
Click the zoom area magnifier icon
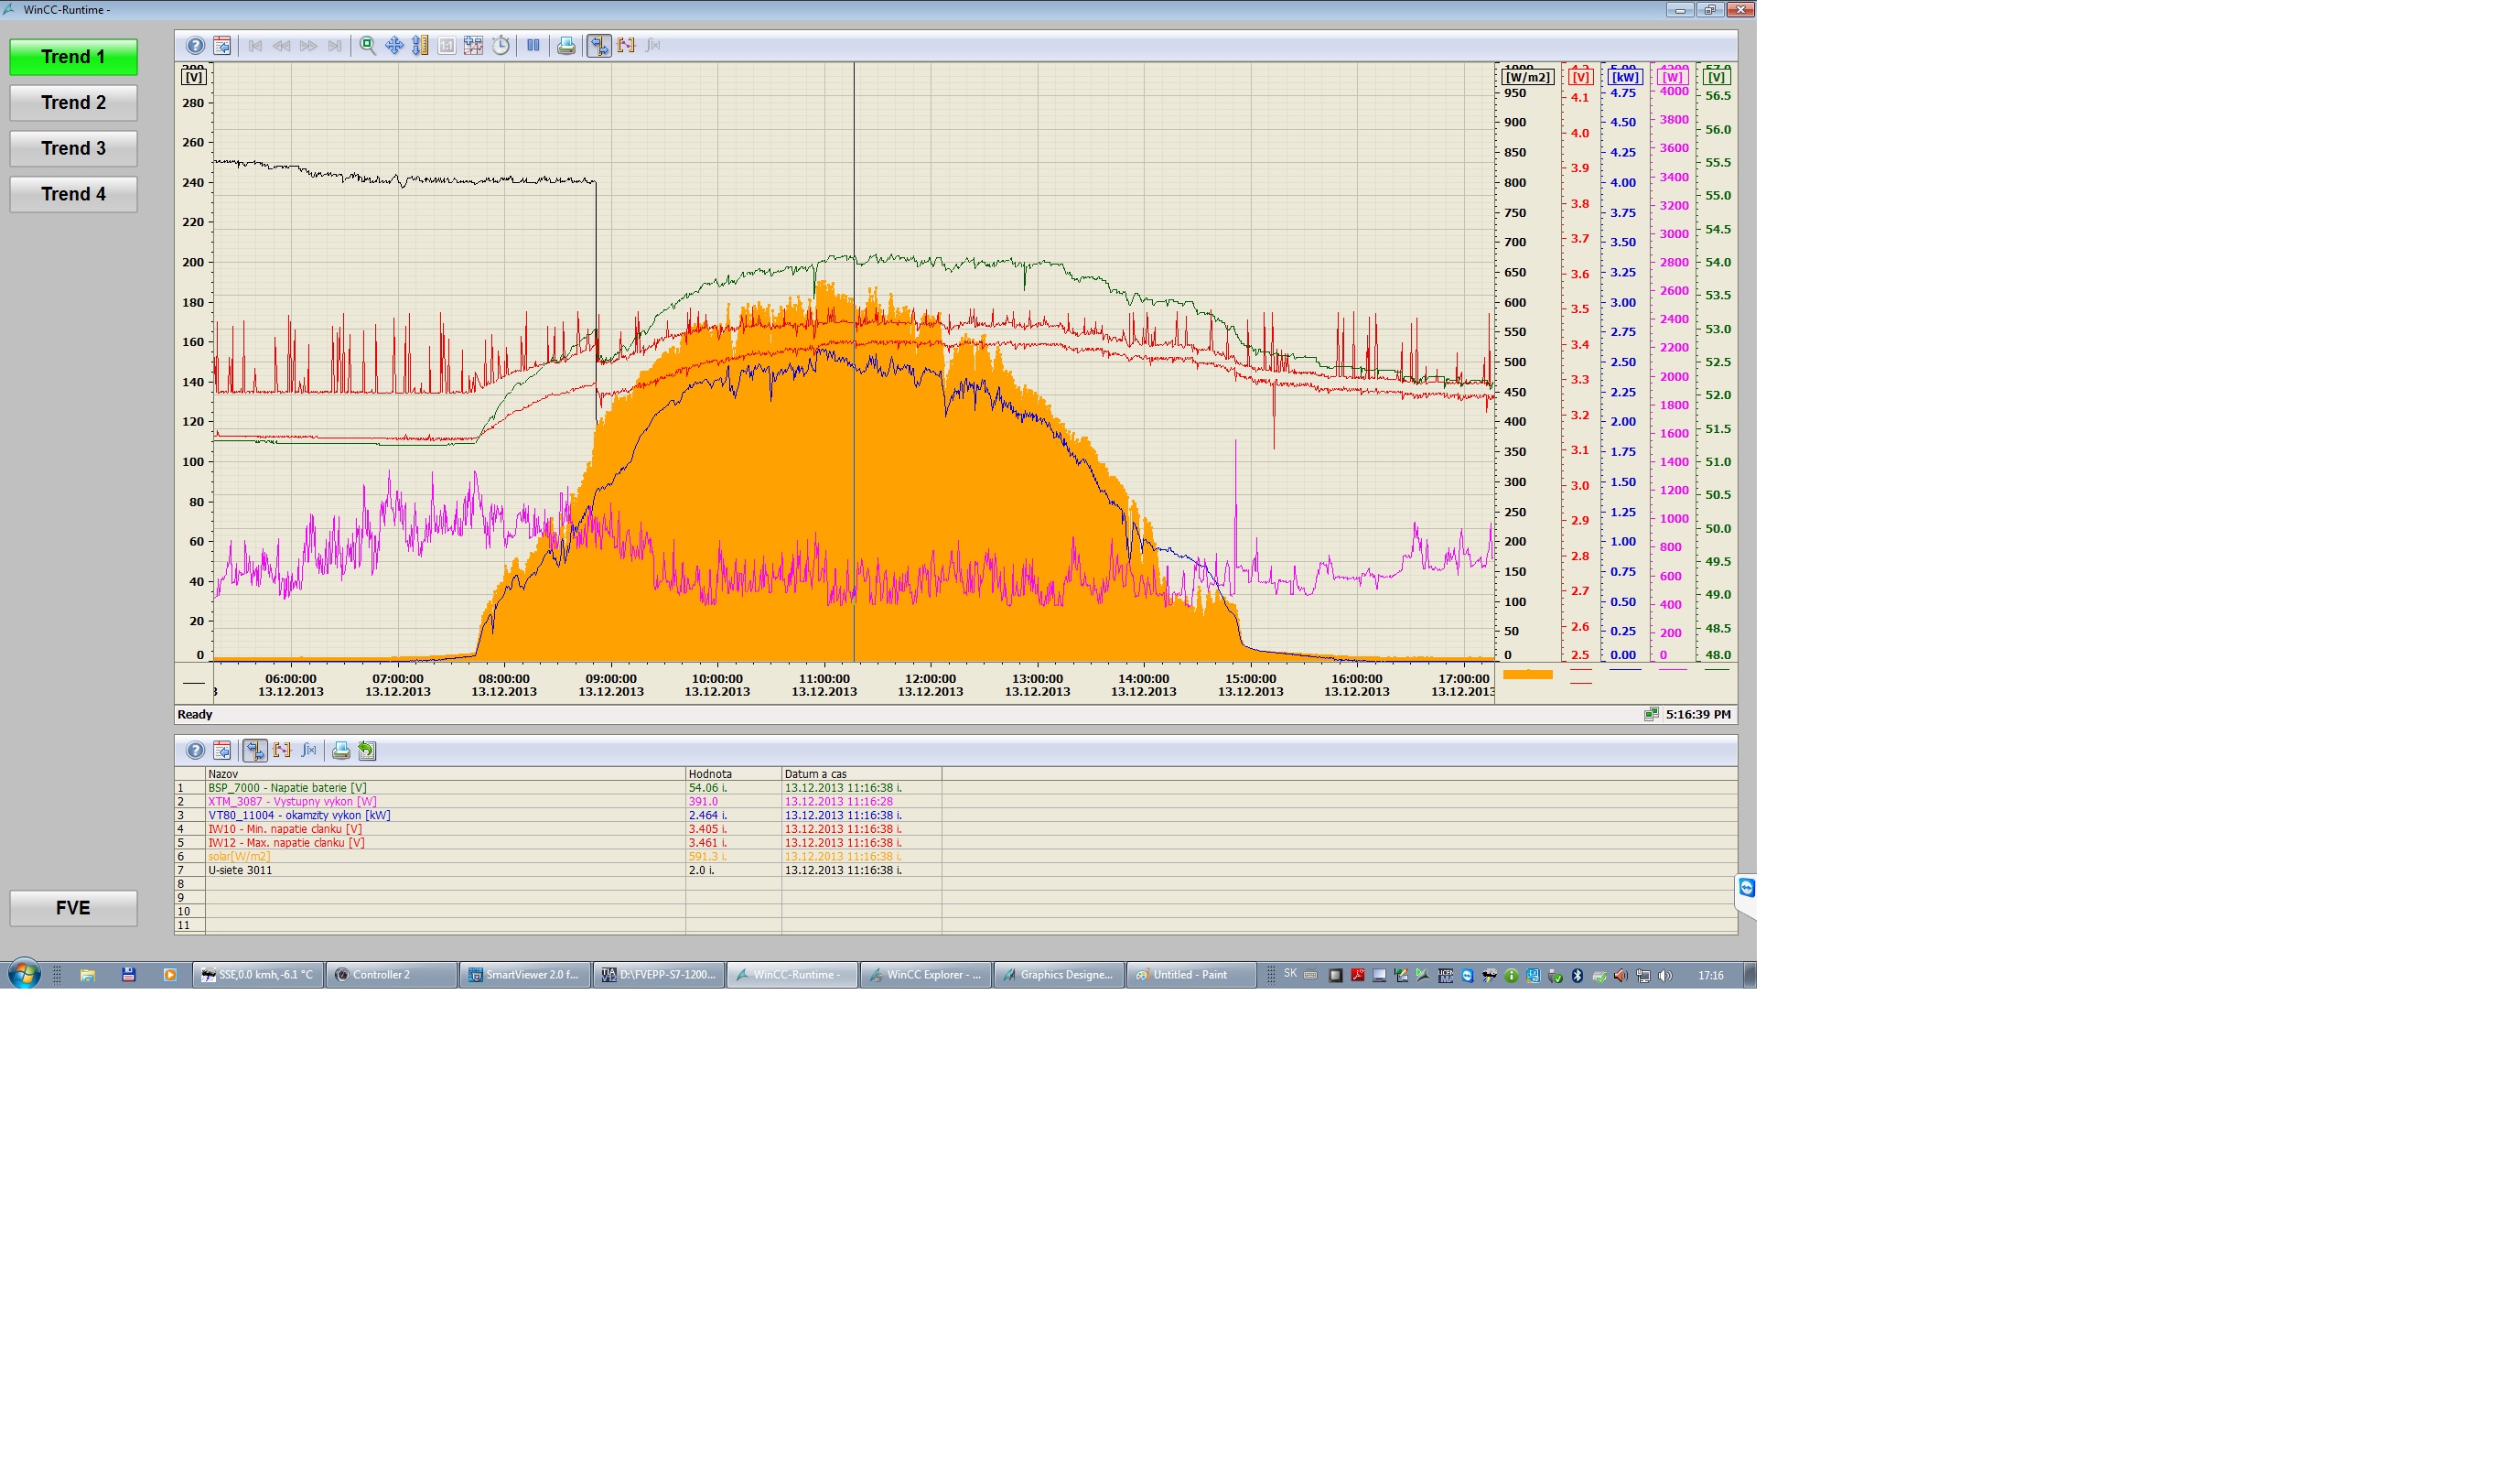click(368, 46)
